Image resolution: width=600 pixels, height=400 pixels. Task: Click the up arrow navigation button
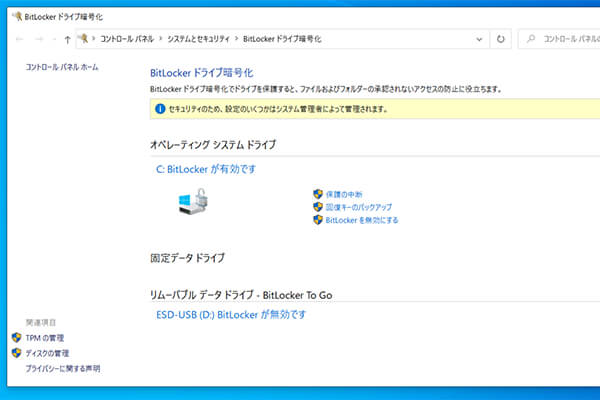coord(67,39)
